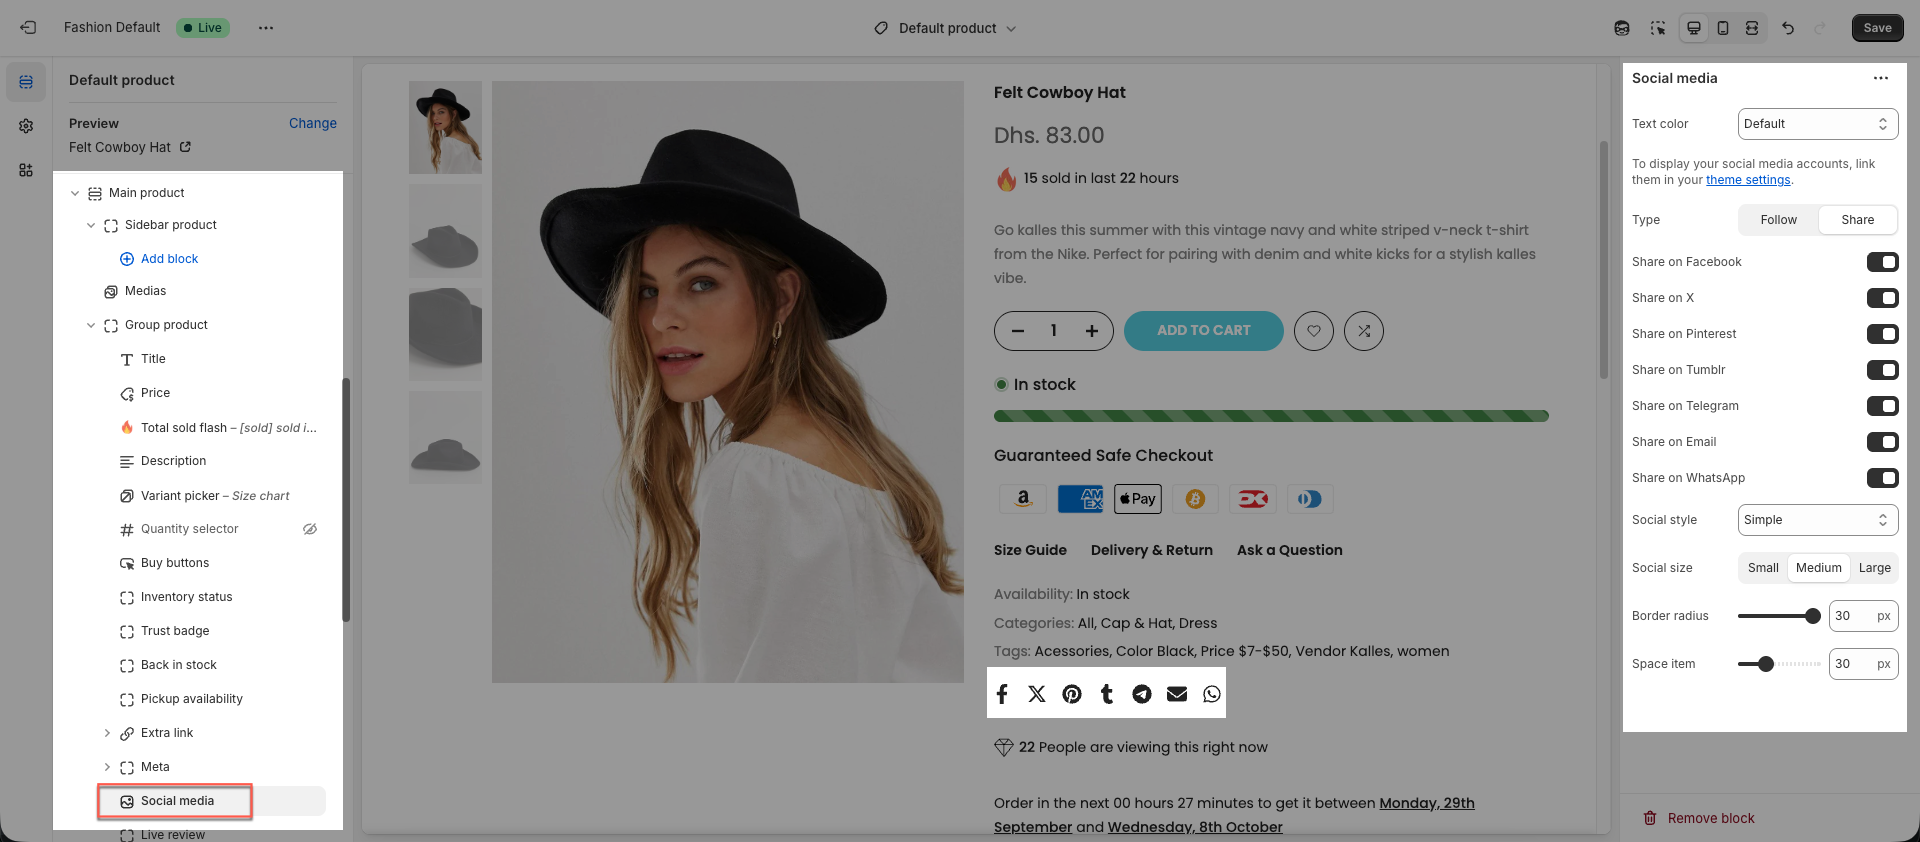Click the Pinterest share icon in preview
The height and width of the screenshot is (842, 1920).
[x=1072, y=694]
